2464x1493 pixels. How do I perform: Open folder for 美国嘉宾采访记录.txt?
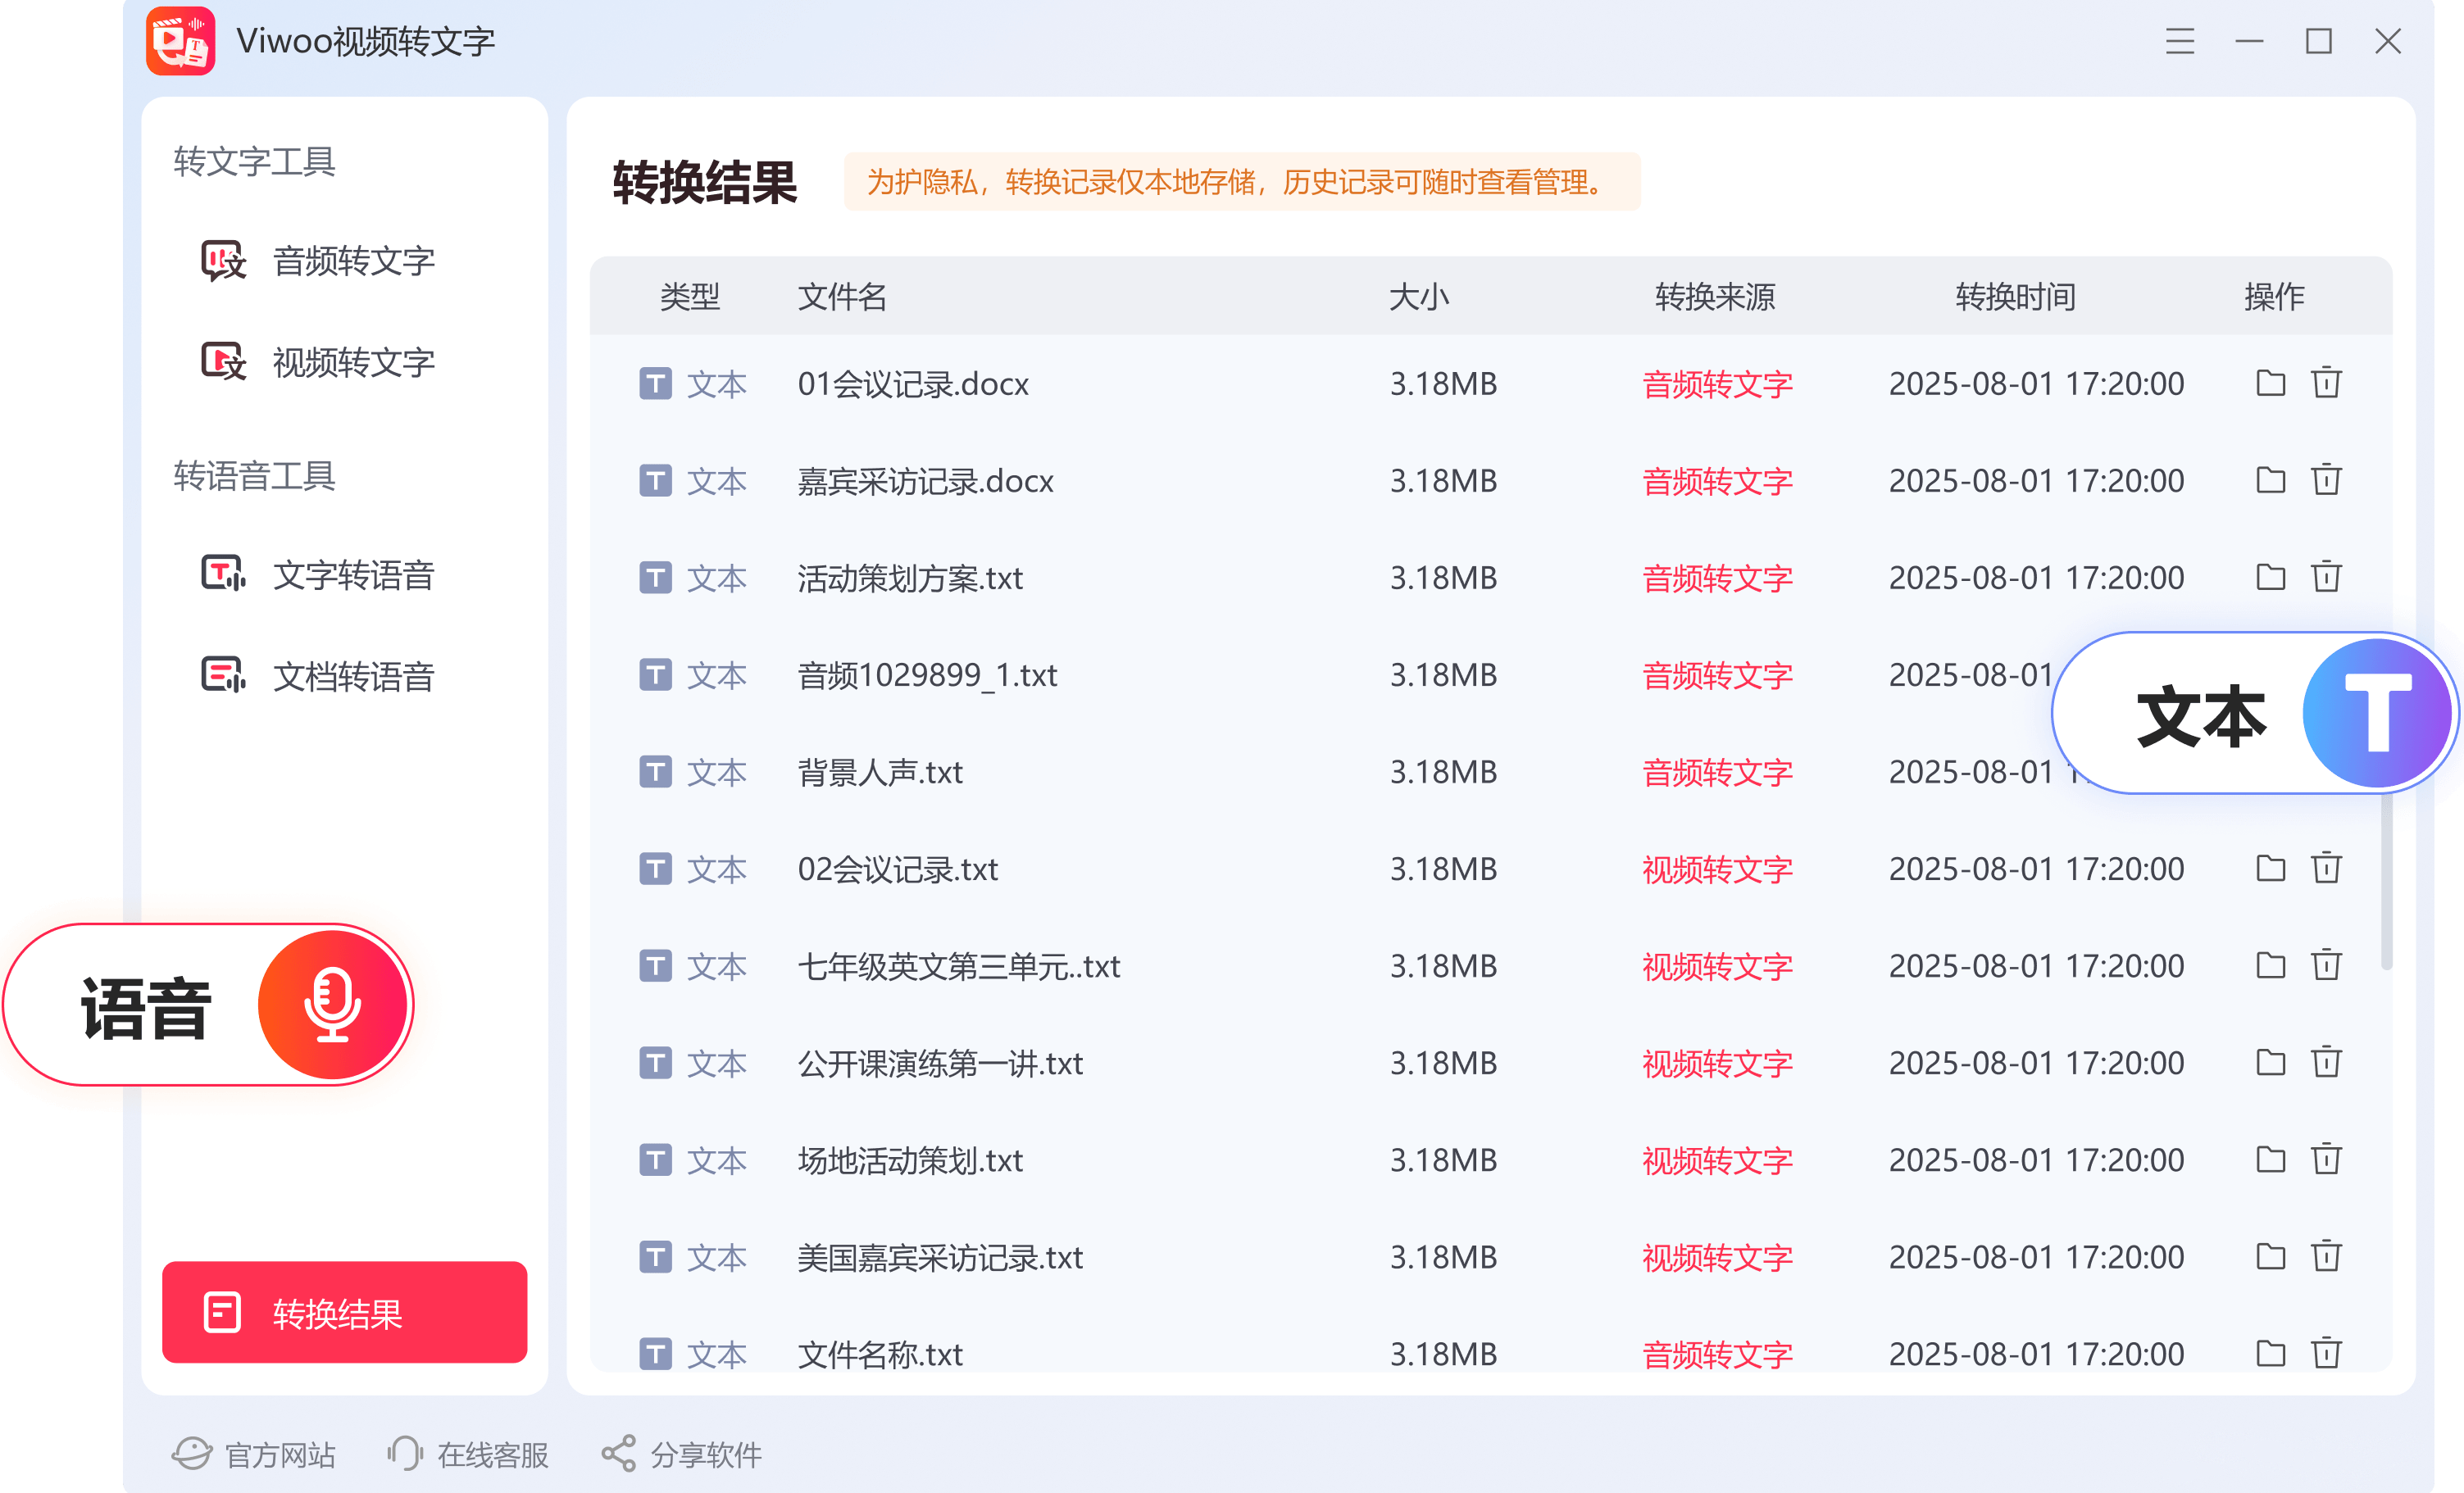point(2270,1256)
